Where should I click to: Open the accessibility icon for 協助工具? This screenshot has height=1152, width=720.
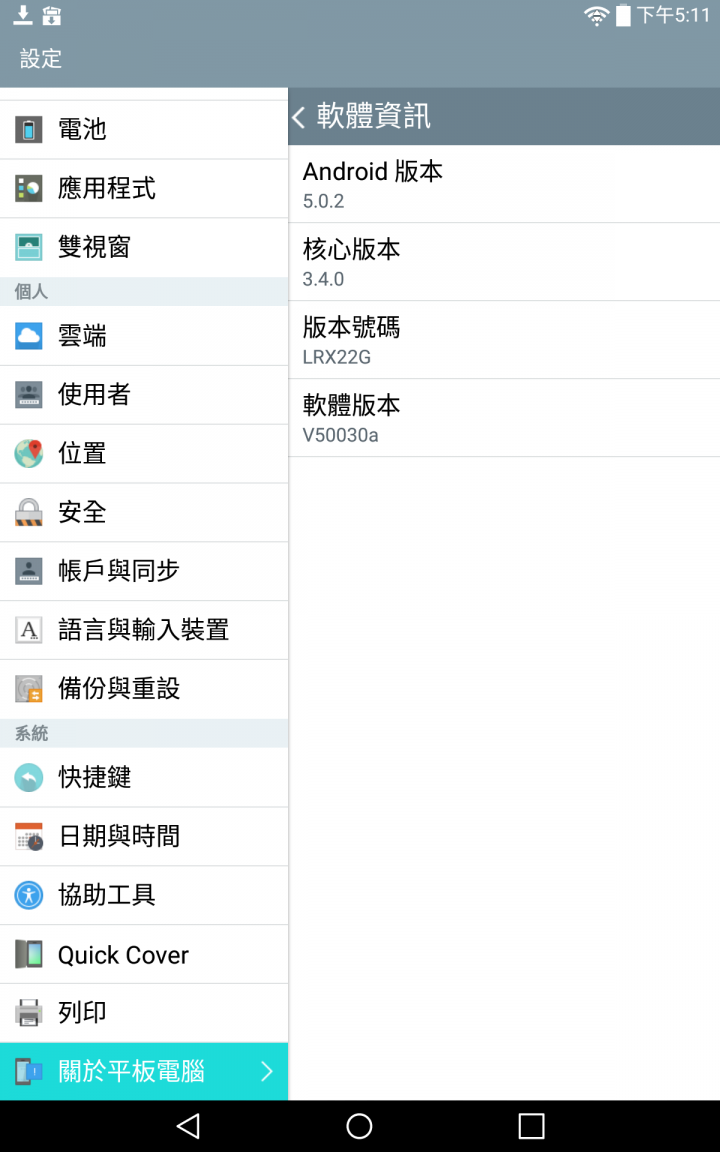coord(29,895)
